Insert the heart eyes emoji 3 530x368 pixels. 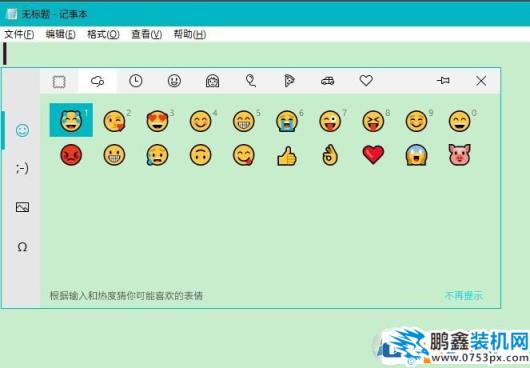point(158,121)
